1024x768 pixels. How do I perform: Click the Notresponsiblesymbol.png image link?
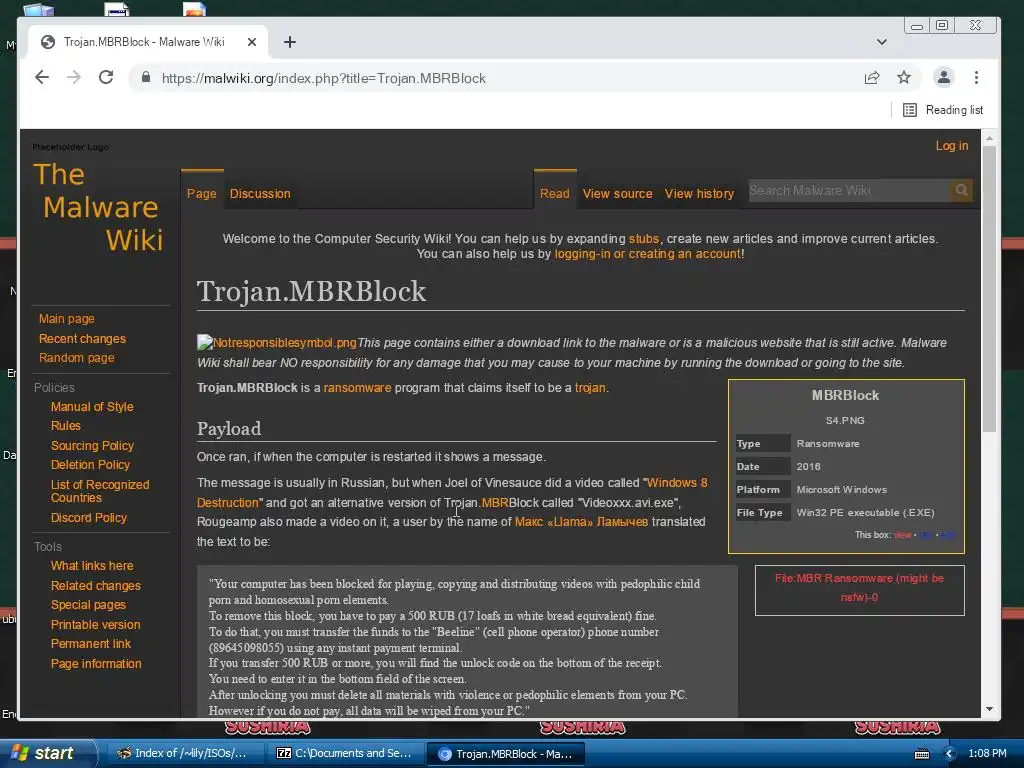(277, 343)
